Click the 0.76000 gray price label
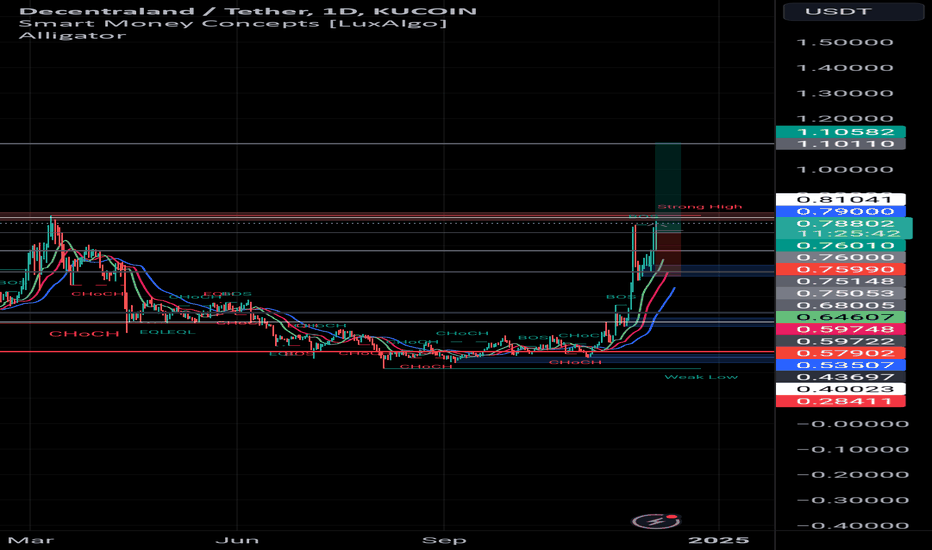 click(840, 257)
